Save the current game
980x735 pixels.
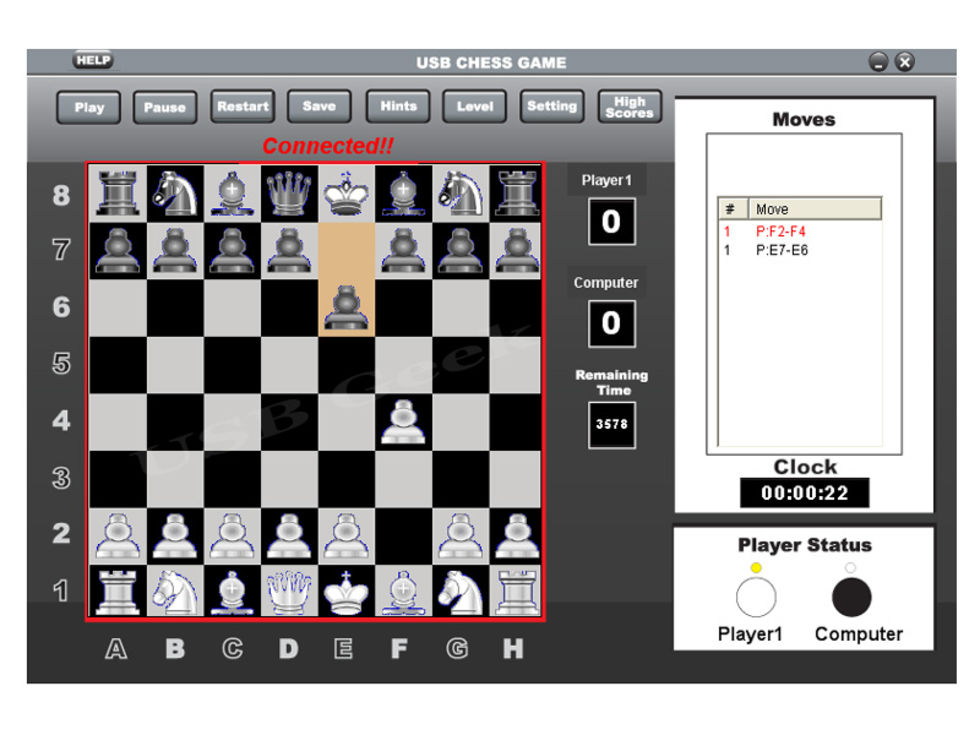pos(319,106)
